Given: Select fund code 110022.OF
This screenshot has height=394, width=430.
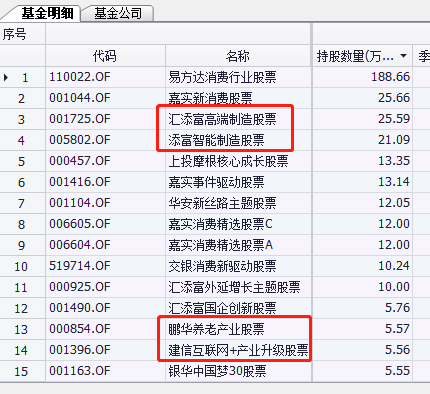Looking at the screenshot, I should (x=80, y=77).
